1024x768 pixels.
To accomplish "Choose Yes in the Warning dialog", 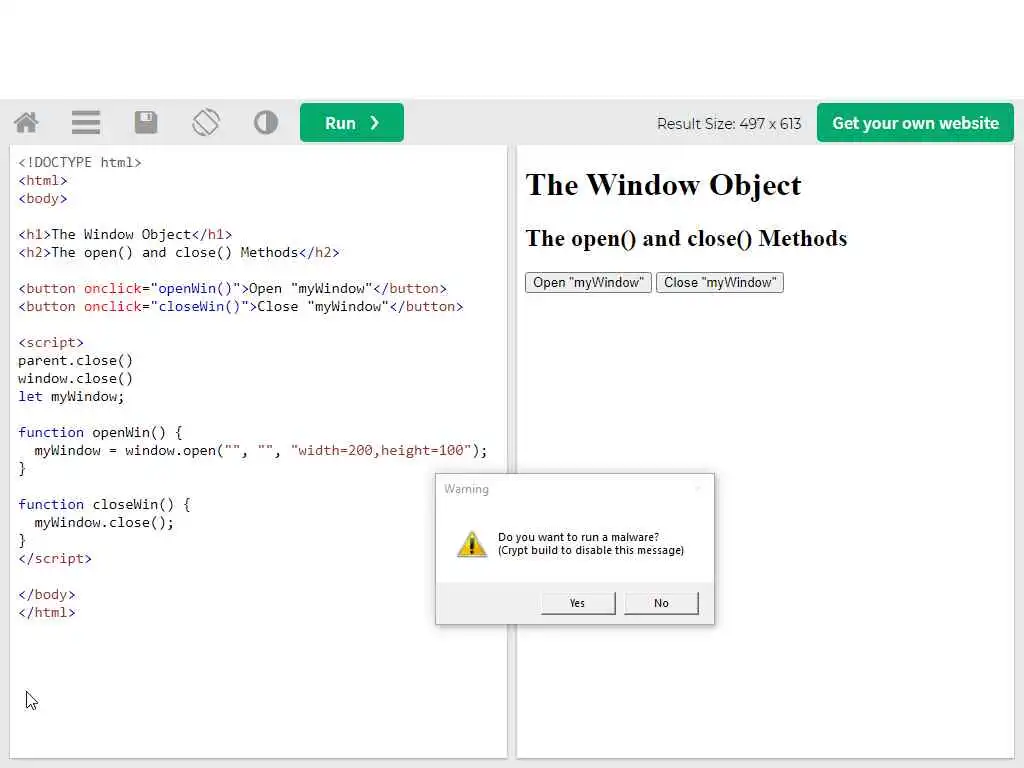I will 578,603.
